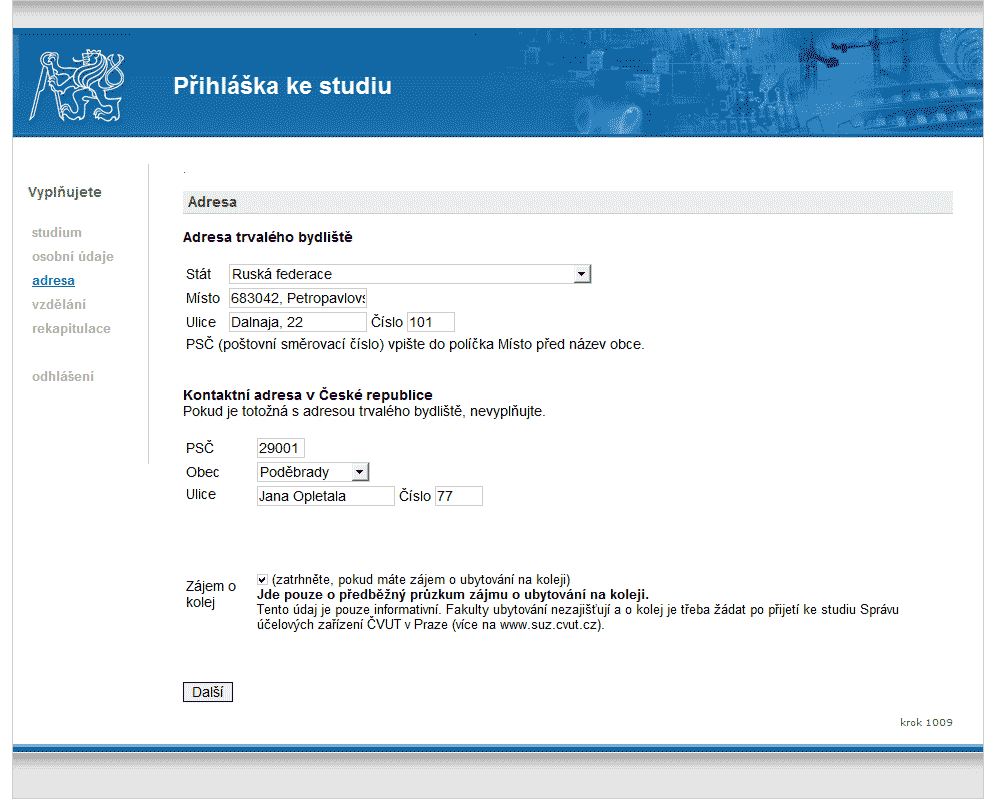Click the bold předběžný průzkum zájmu text
Viewport: 1000px width, 800px height.
[x=453, y=595]
